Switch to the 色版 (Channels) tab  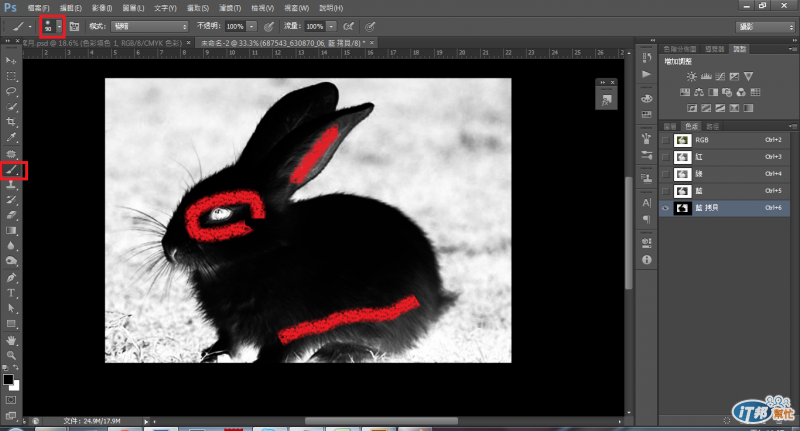coord(691,126)
